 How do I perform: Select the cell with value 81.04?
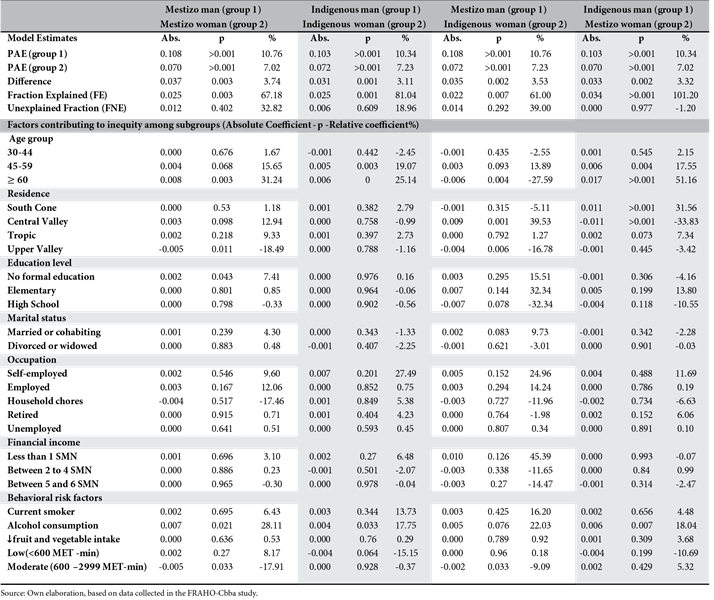click(406, 95)
